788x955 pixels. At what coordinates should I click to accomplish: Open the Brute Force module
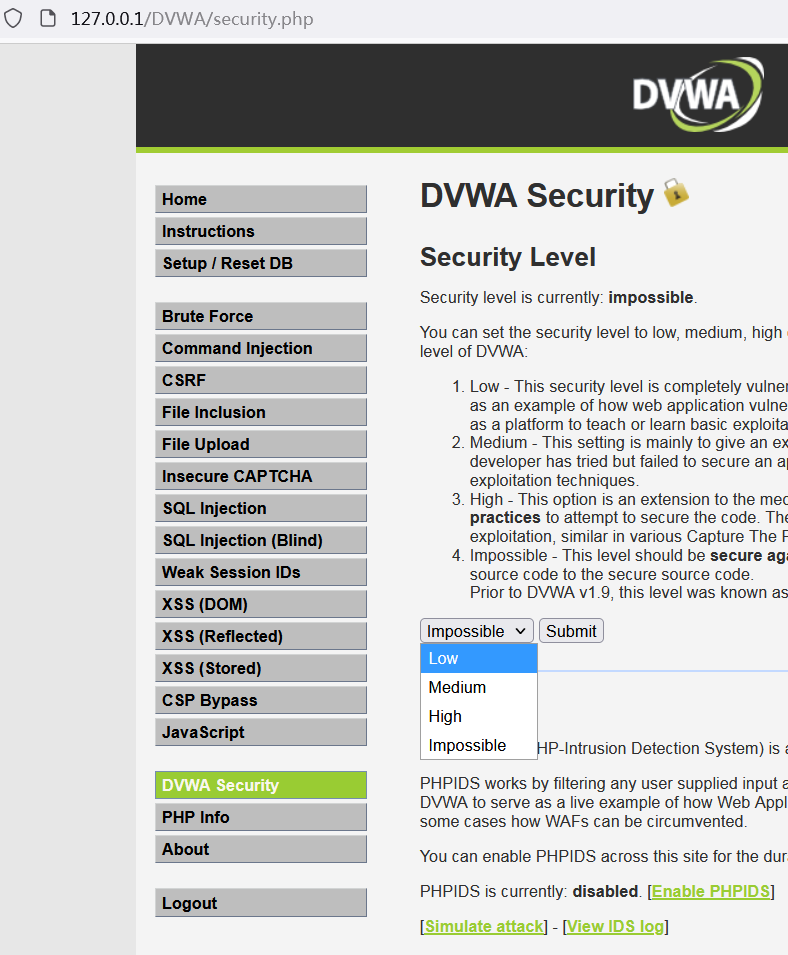coord(261,316)
